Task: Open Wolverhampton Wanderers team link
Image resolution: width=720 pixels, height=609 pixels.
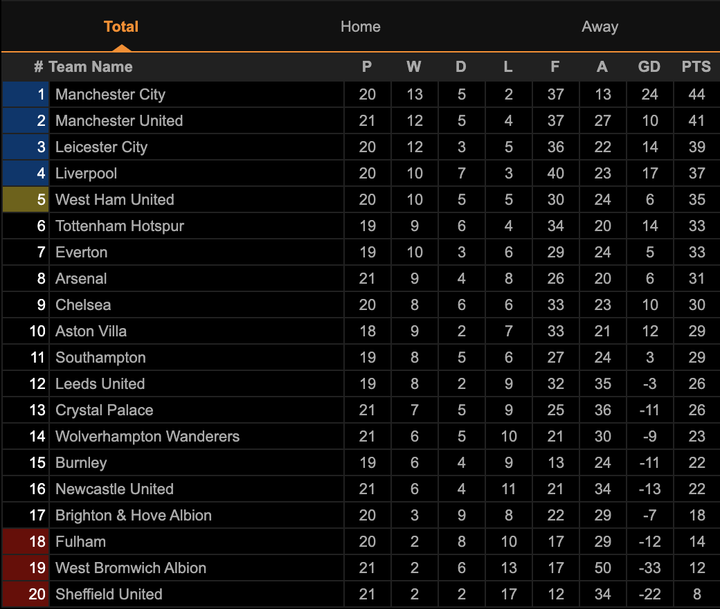Action: pos(147,436)
